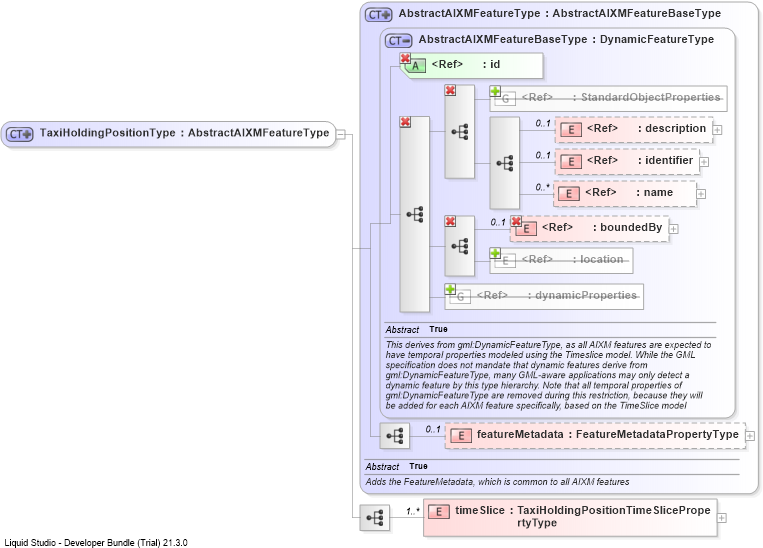The height and width of the screenshot is (548, 763).
Task: Expand the timeSlice element
Action: tap(722, 518)
